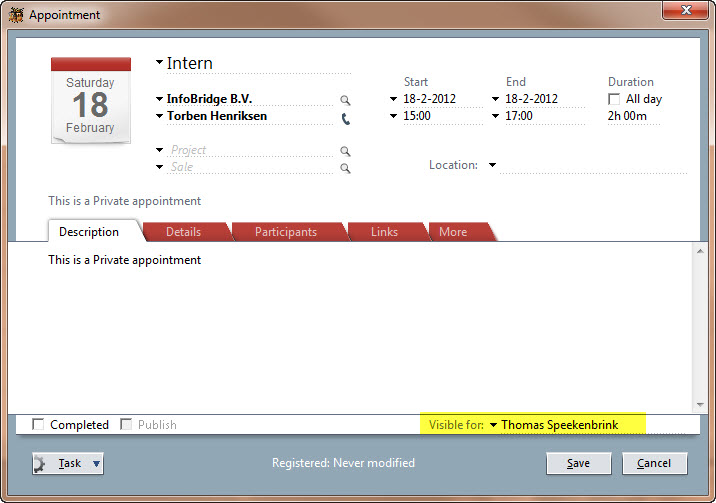Open the Task button dropdown arrow
The width and height of the screenshot is (716, 503).
[x=96, y=464]
